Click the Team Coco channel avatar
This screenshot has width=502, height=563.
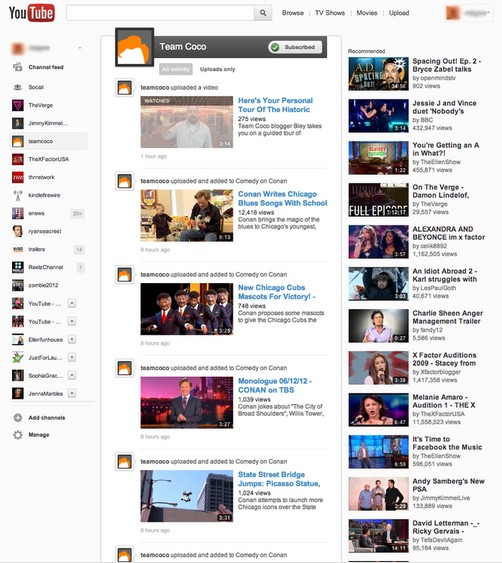pos(134,47)
